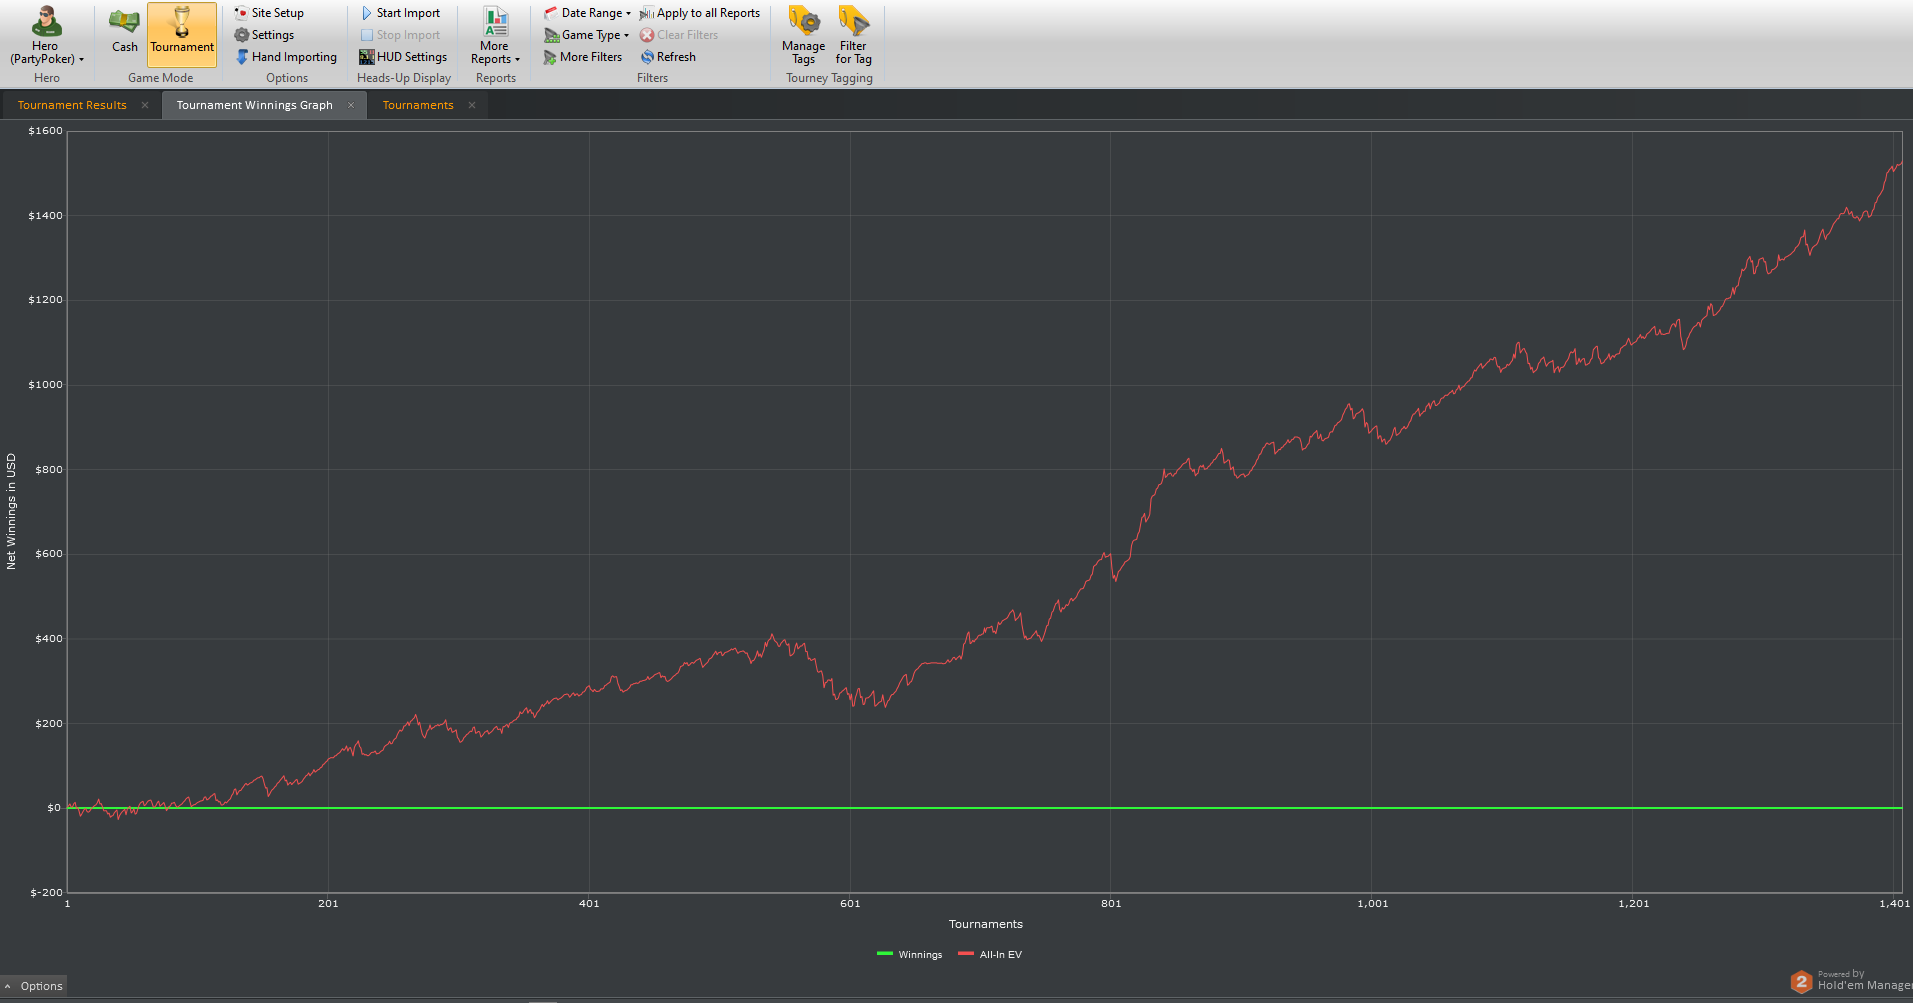This screenshot has width=1913, height=1003.
Task: Click the 1,001 x-axis tick label
Action: [x=1373, y=904]
